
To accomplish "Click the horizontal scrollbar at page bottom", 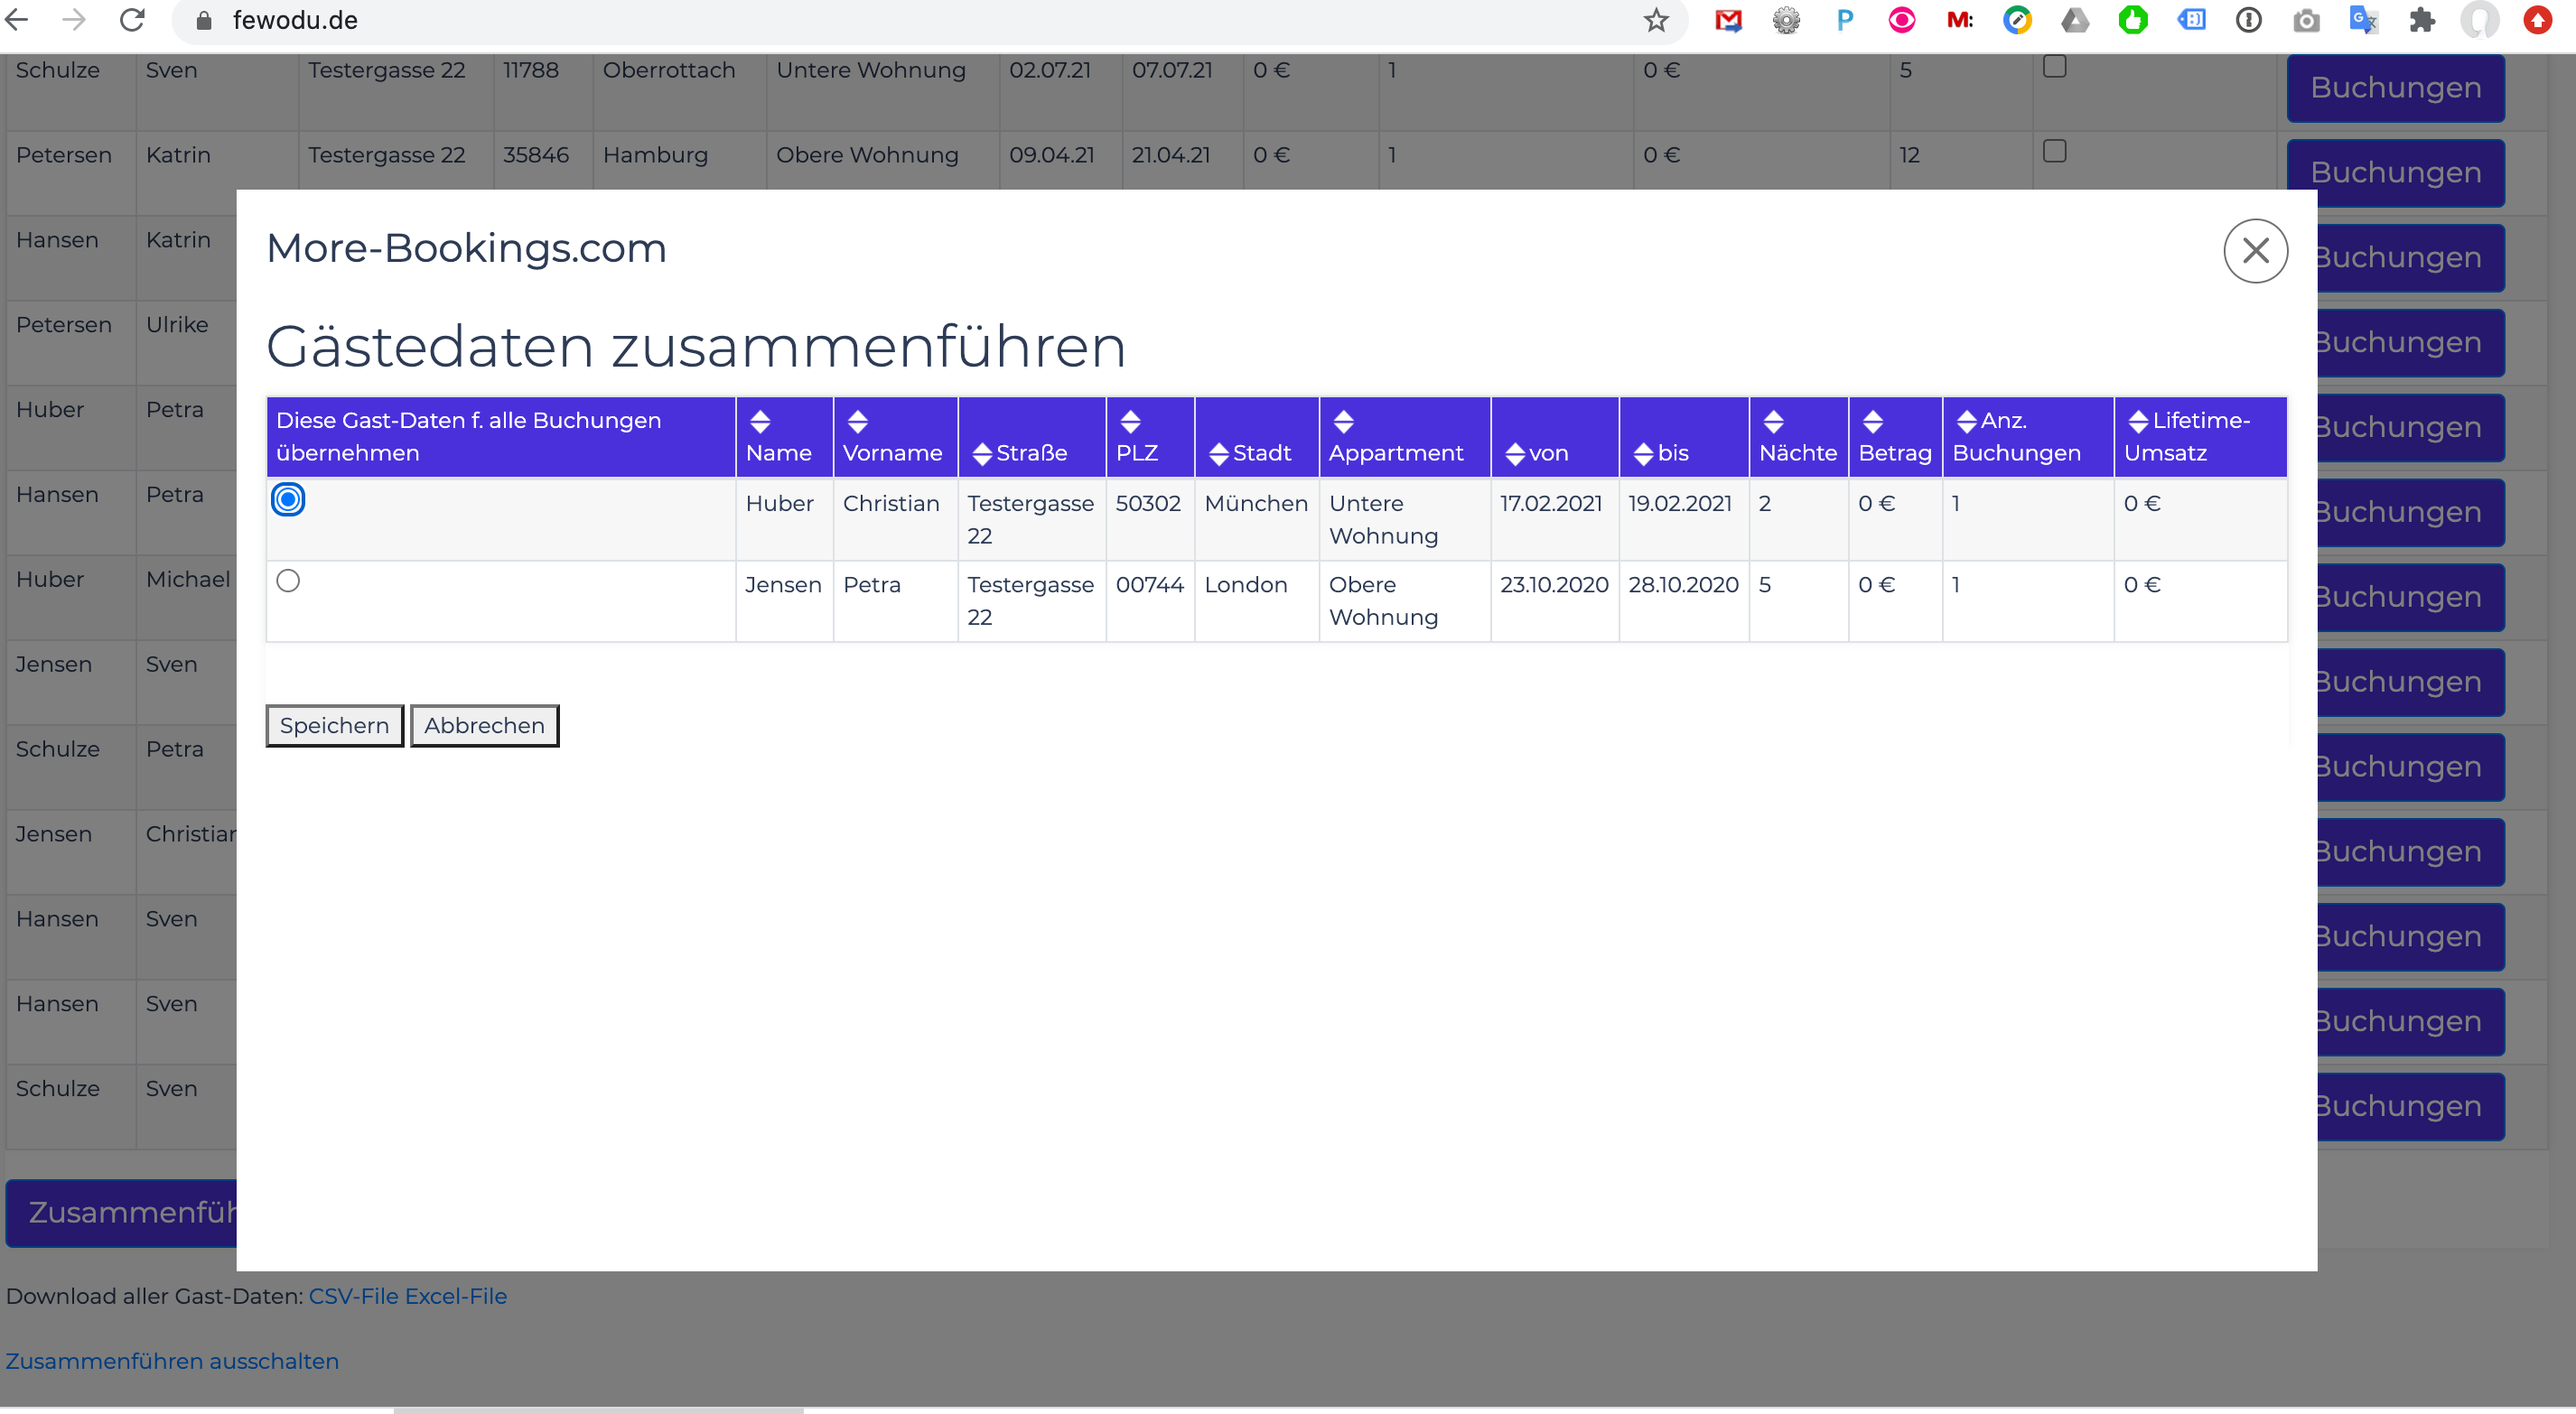I will tap(598, 1410).
